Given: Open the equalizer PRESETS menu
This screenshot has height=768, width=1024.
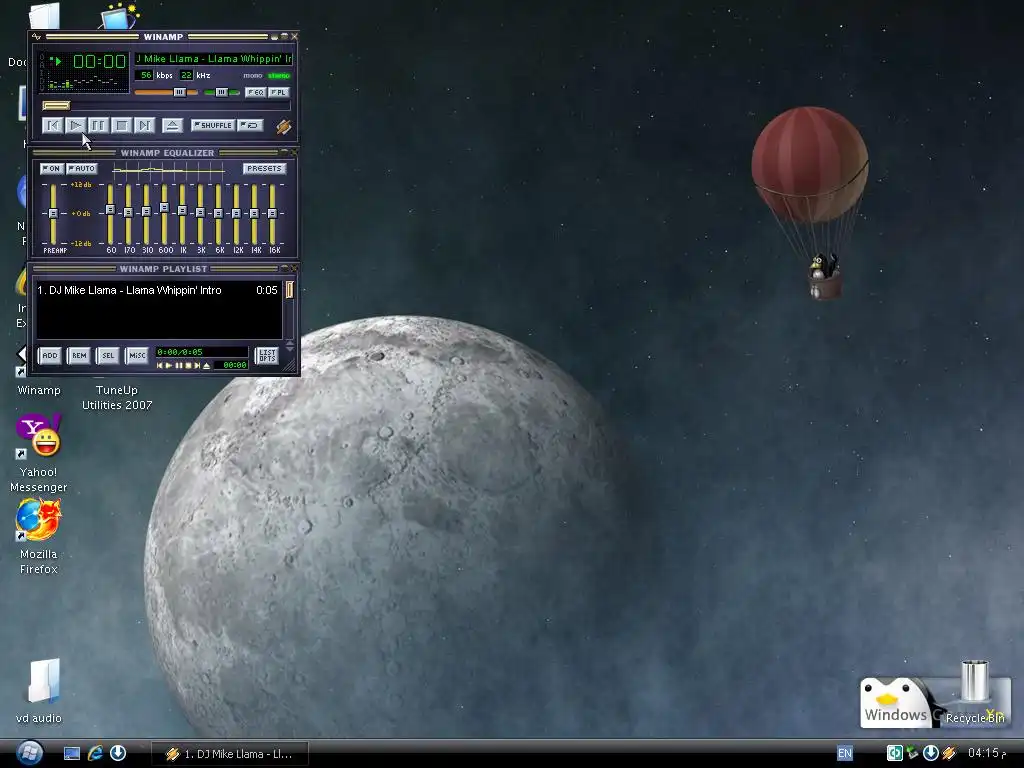Looking at the screenshot, I should tap(264, 168).
